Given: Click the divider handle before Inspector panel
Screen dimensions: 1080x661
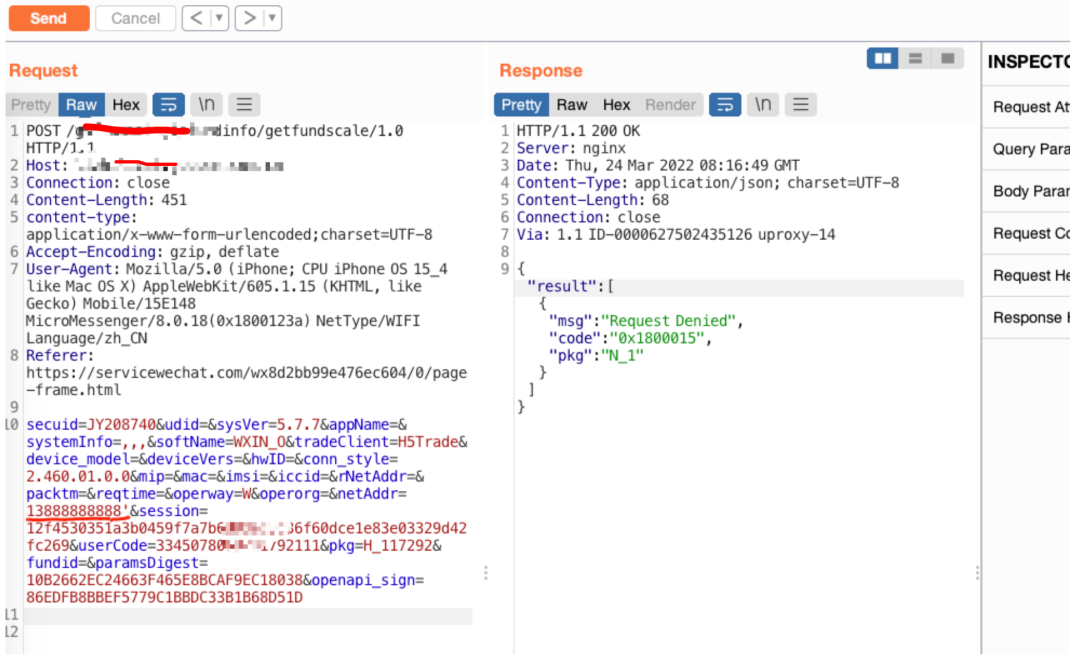Looking at the screenshot, I should click(x=977, y=573).
